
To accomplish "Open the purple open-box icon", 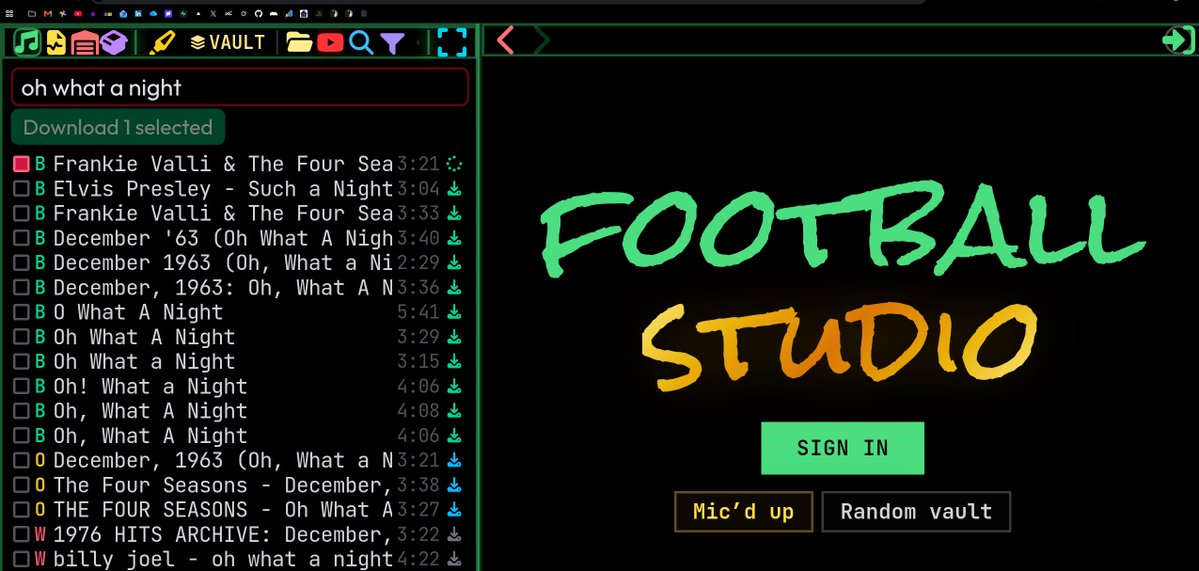I will pos(113,42).
